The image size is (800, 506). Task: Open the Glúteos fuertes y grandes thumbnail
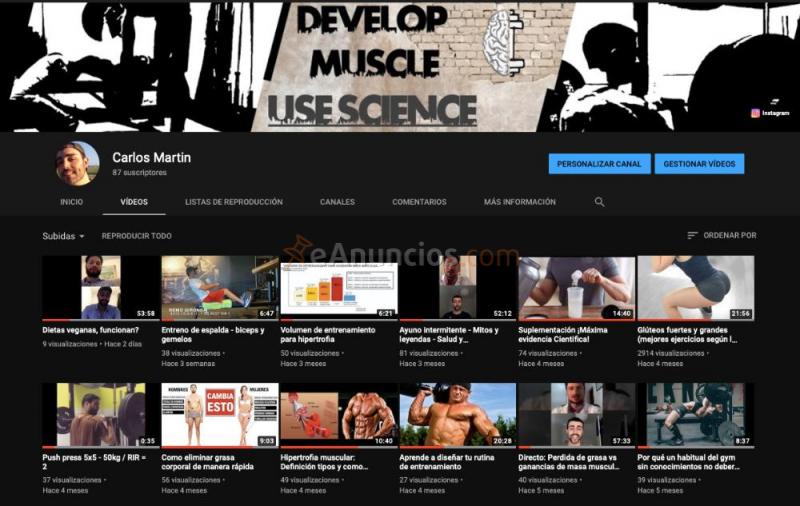pos(695,288)
